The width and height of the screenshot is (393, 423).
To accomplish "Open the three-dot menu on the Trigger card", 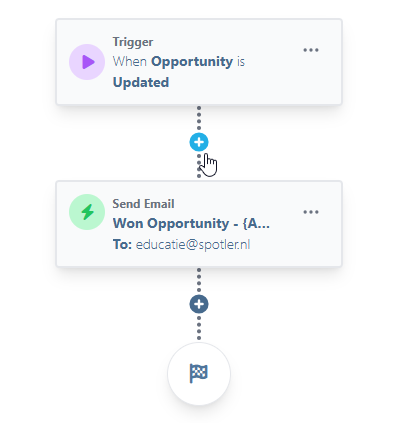I will click(x=311, y=50).
